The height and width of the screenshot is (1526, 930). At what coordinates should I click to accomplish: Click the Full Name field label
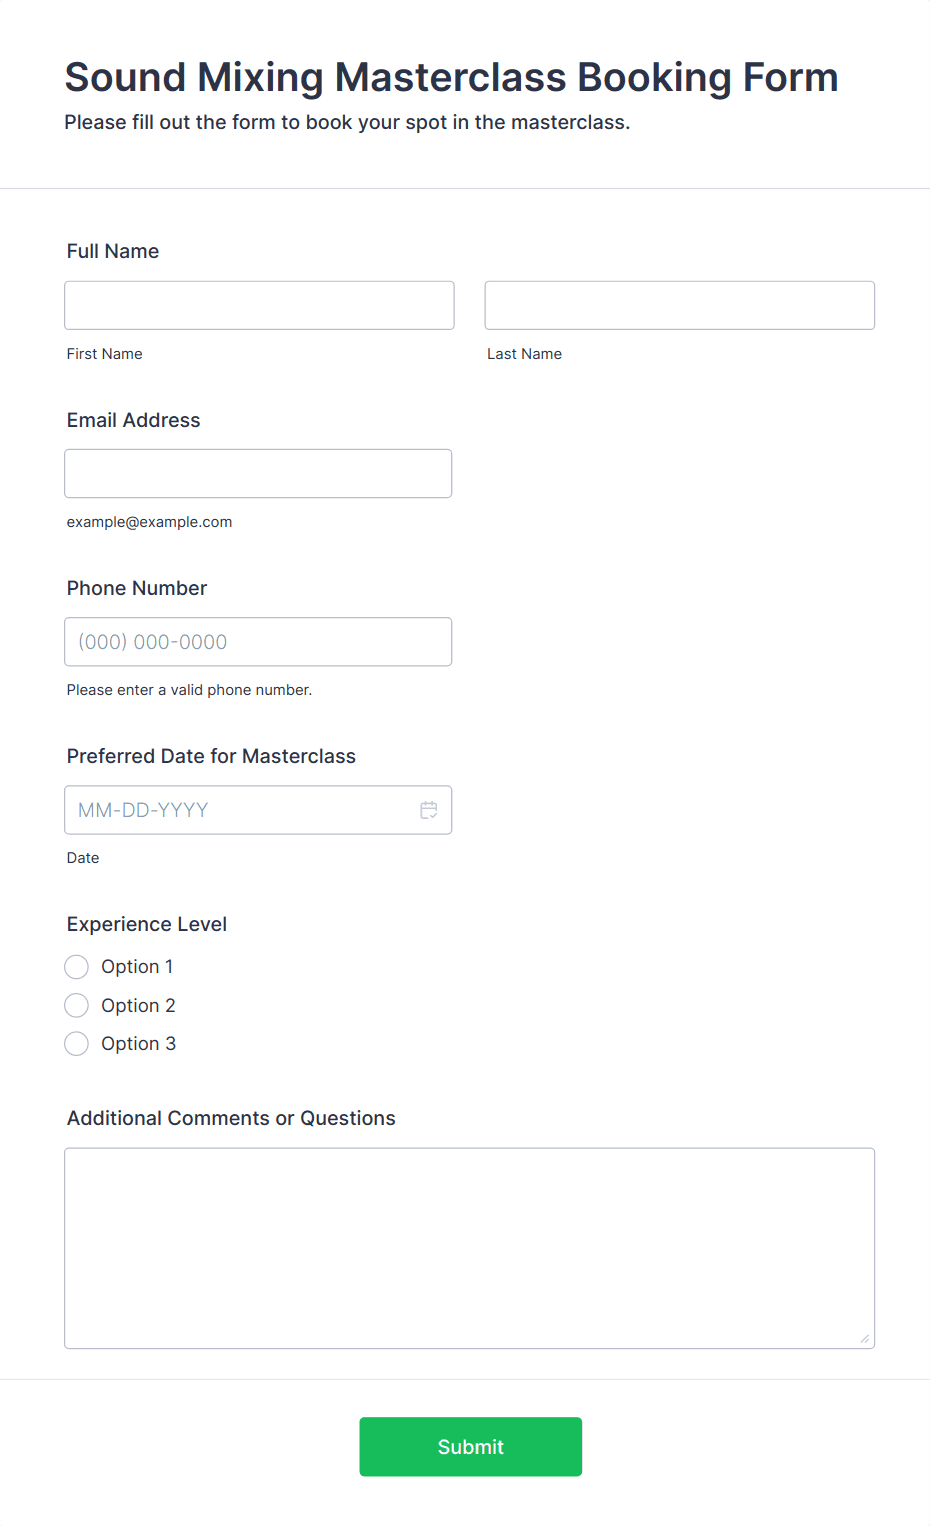click(x=113, y=251)
